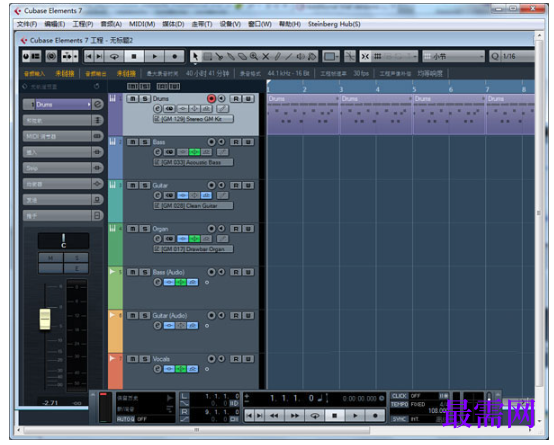Click Play in the bottom transport panel
The width and height of the screenshot is (554, 445).
[x=355, y=416]
